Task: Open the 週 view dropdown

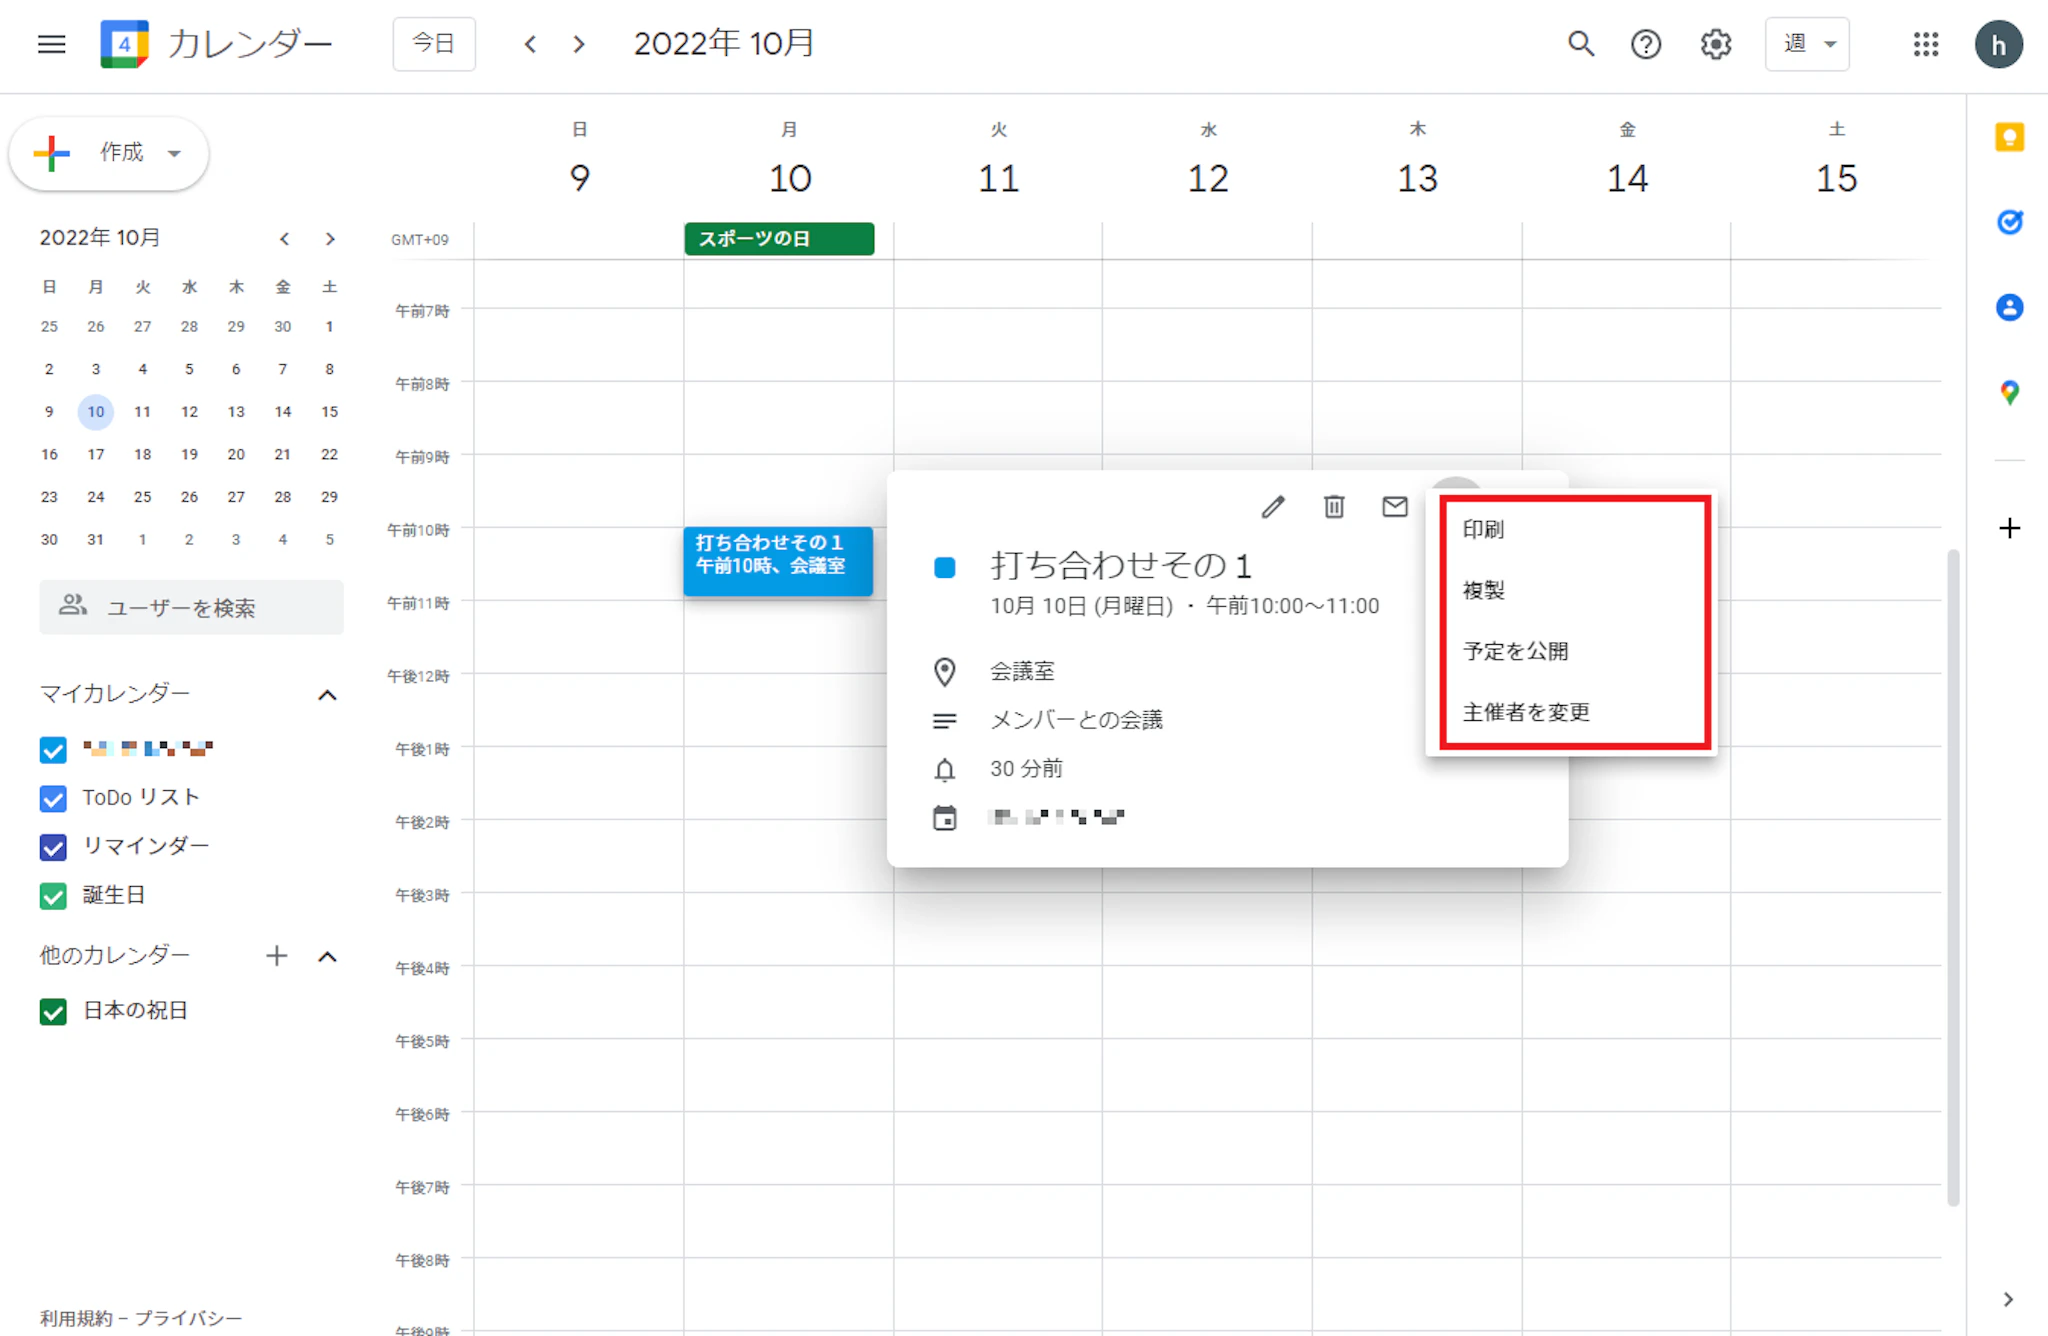Action: [x=1807, y=44]
